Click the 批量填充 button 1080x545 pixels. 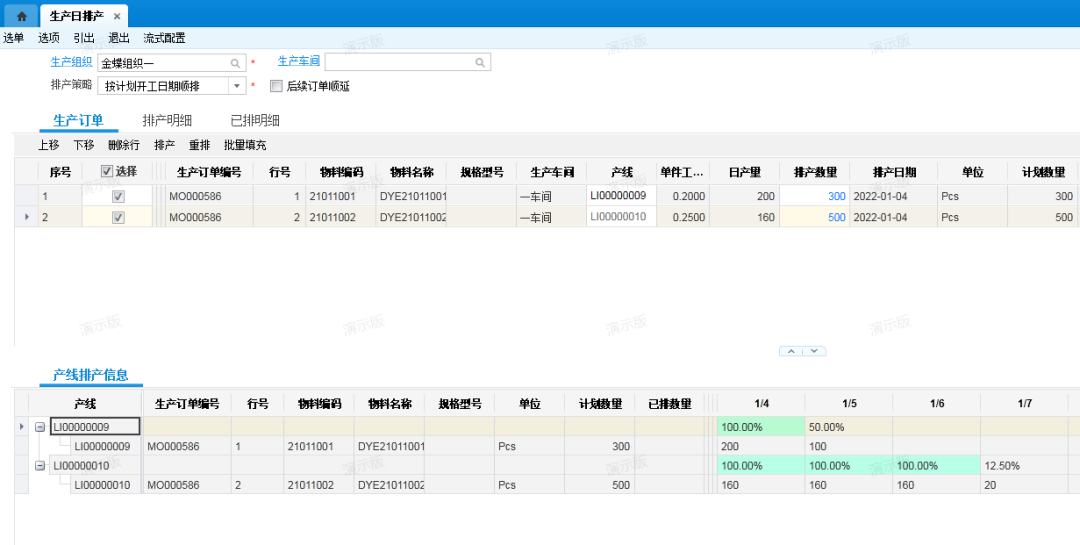click(x=245, y=145)
